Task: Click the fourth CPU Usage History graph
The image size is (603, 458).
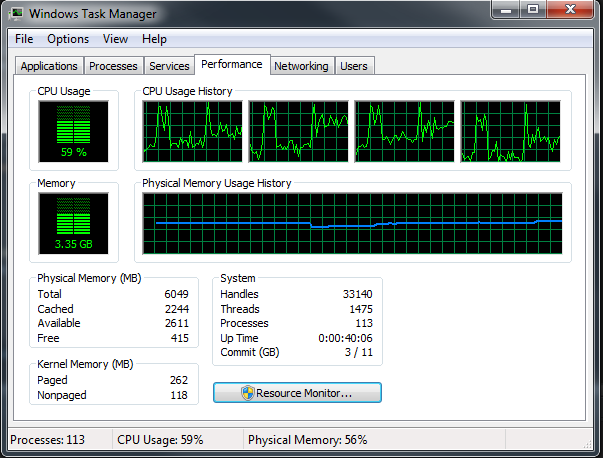Action: [x=509, y=132]
